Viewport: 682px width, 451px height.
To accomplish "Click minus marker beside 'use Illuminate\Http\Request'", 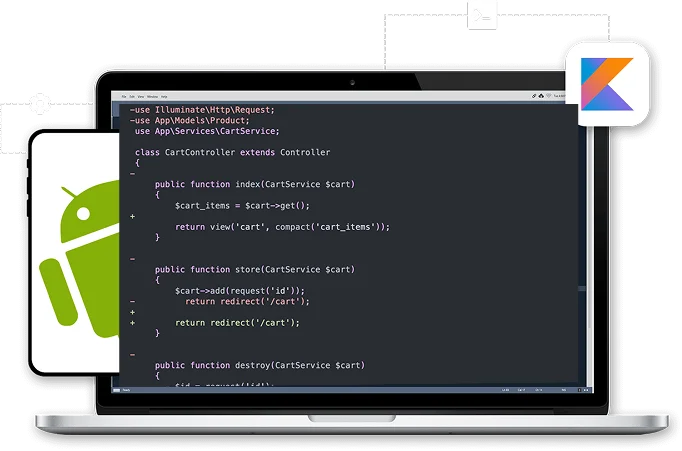I will [132, 109].
